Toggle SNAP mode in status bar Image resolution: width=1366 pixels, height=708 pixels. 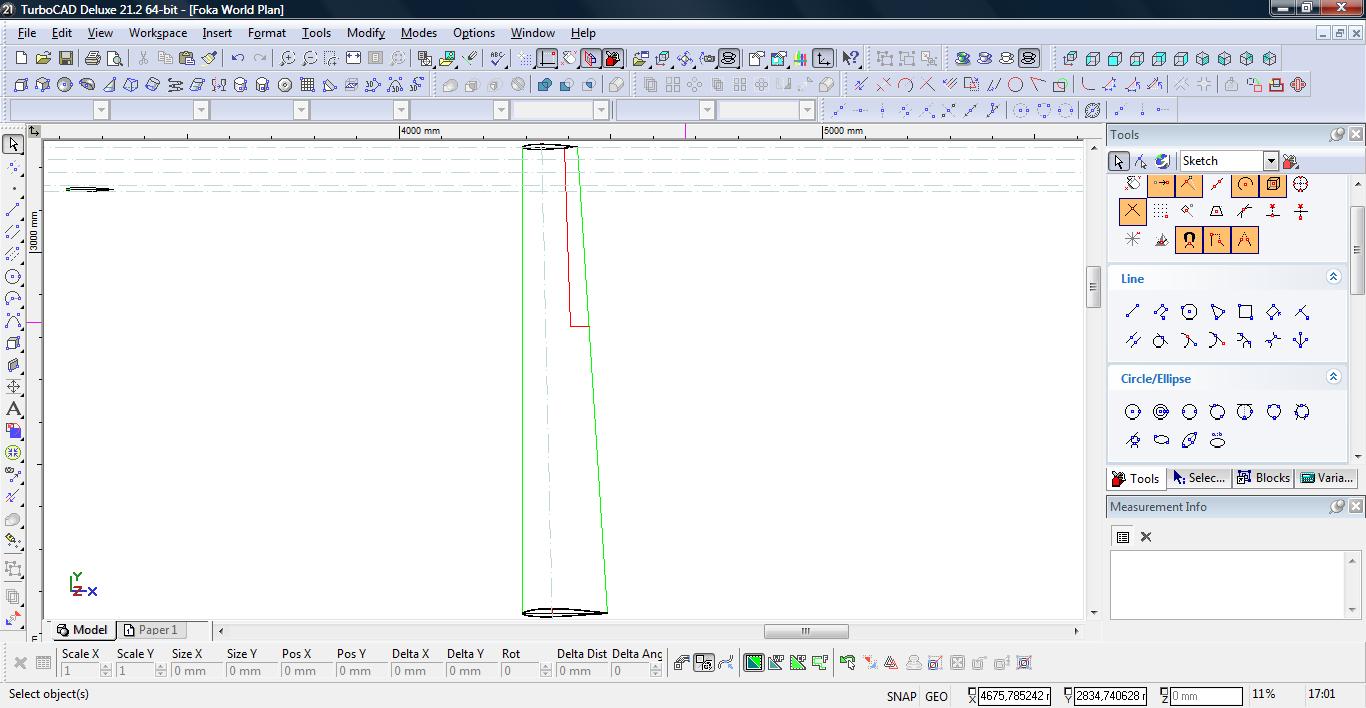(x=900, y=696)
